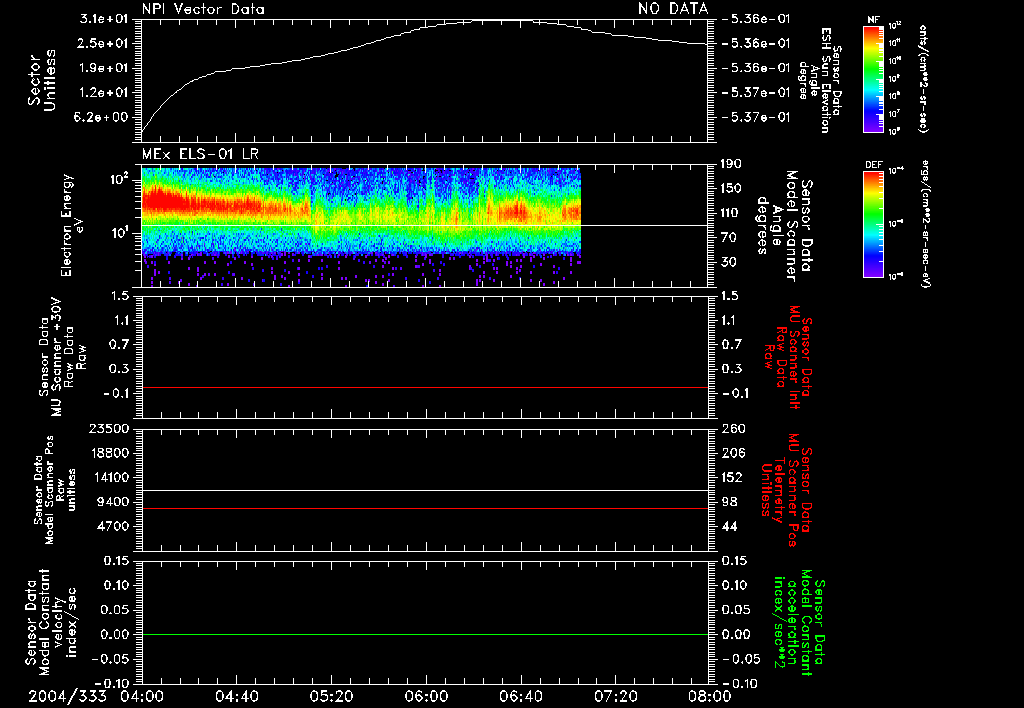Click the '98' telemetry tick value
This screenshot has height=708, width=1024.
tap(729, 502)
